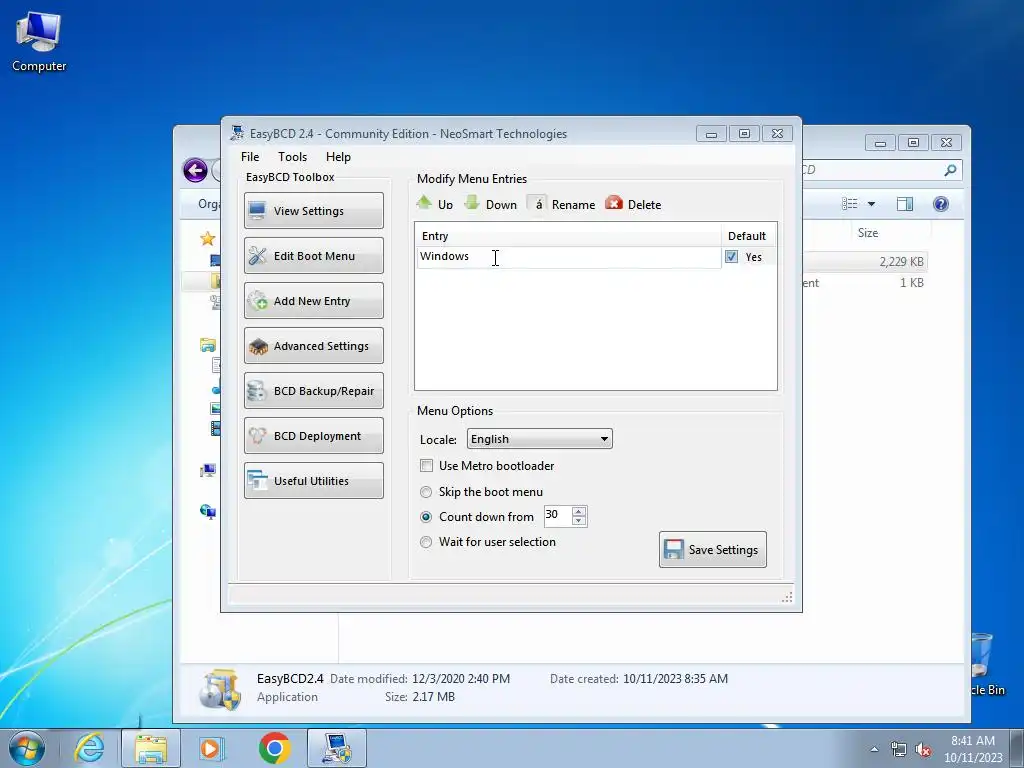Open Explorer help icon
The height and width of the screenshot is (768, 1024).
pos(940,204)
